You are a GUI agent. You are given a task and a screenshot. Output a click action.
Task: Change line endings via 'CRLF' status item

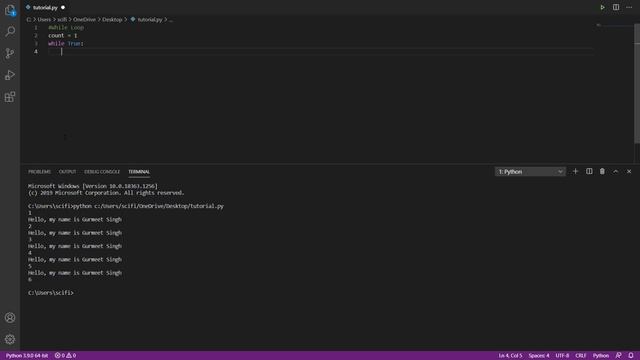pos(580,356)
